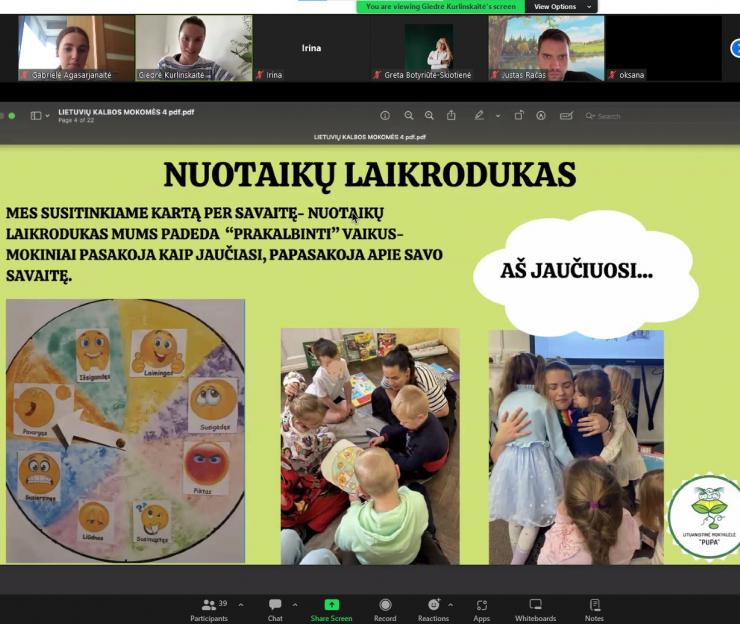Viewport: 740px width, 624px height.
Task: Zoom out the PDF document
Action: (409, 116)
